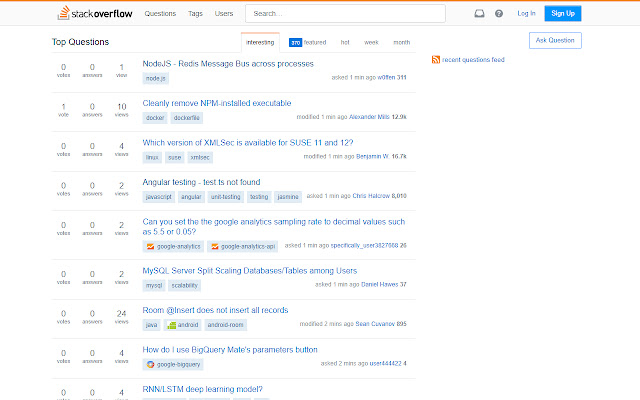Select the hot tab
This screenshot has height=400, width=640.
(x=345, y=42)
